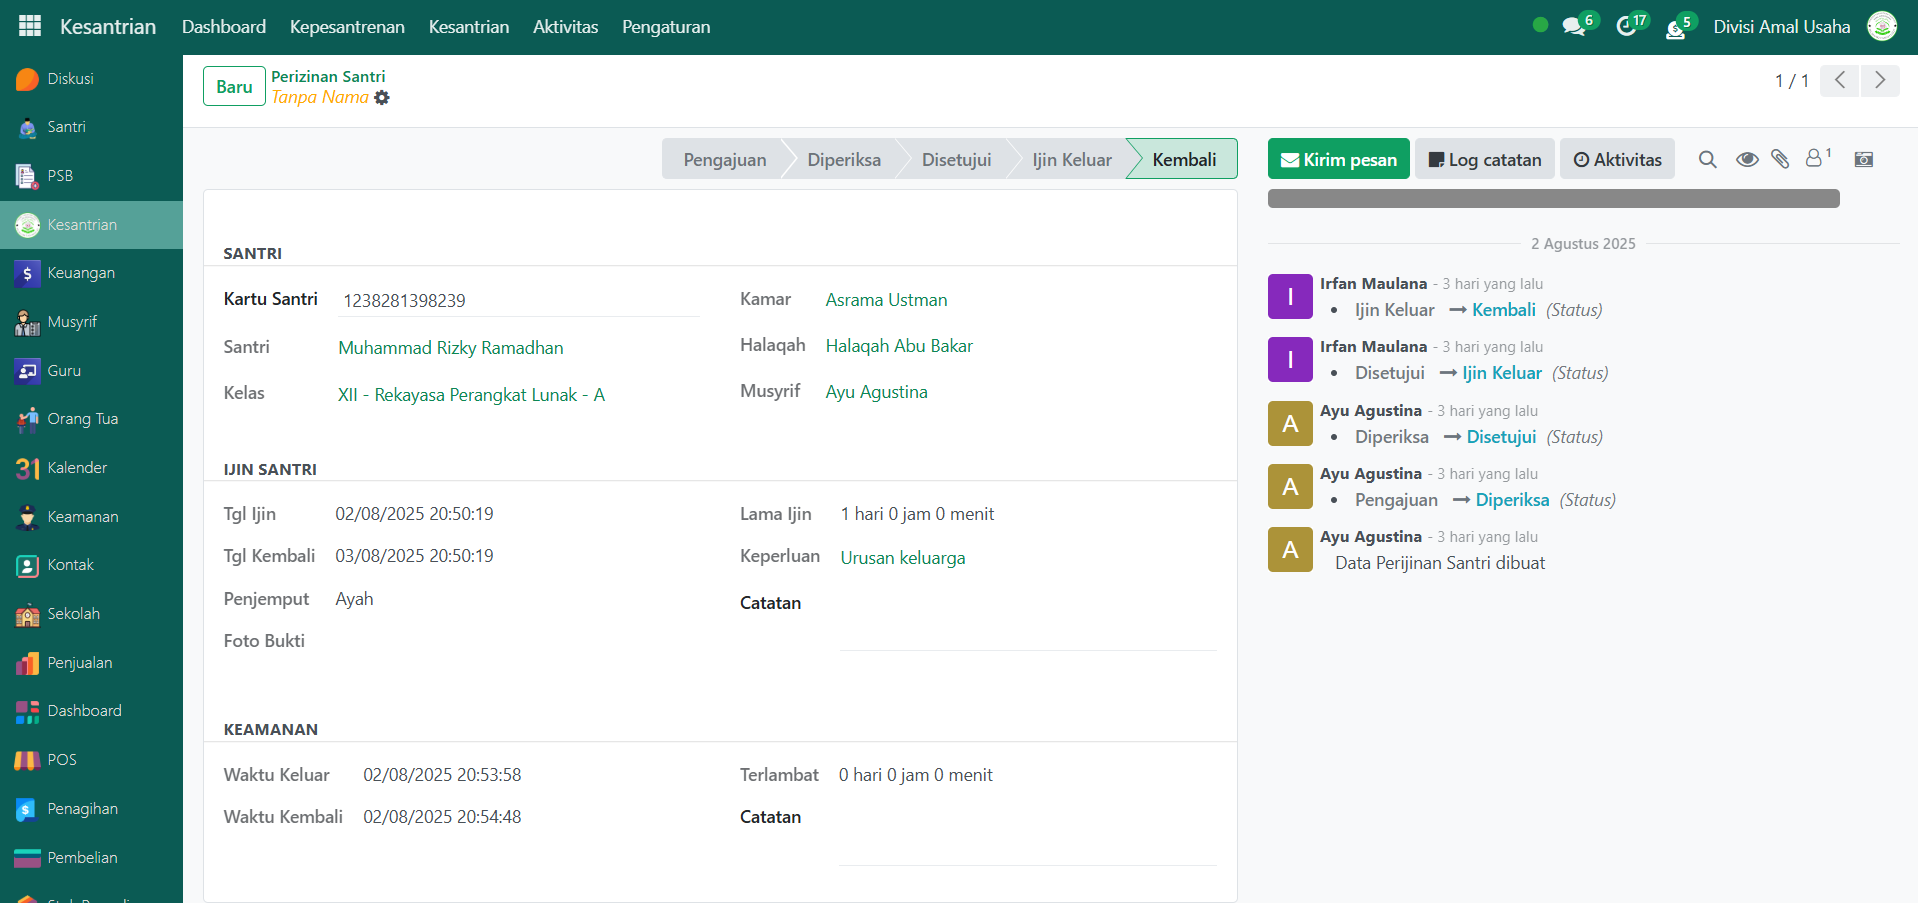1918x903 pixels.
Task: Click the Kartu Santri number field
Action: click(519, 301)
